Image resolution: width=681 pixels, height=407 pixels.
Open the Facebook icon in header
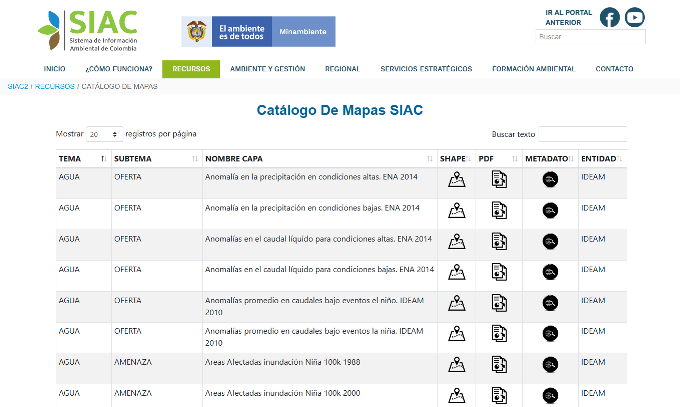click(609, 17)
